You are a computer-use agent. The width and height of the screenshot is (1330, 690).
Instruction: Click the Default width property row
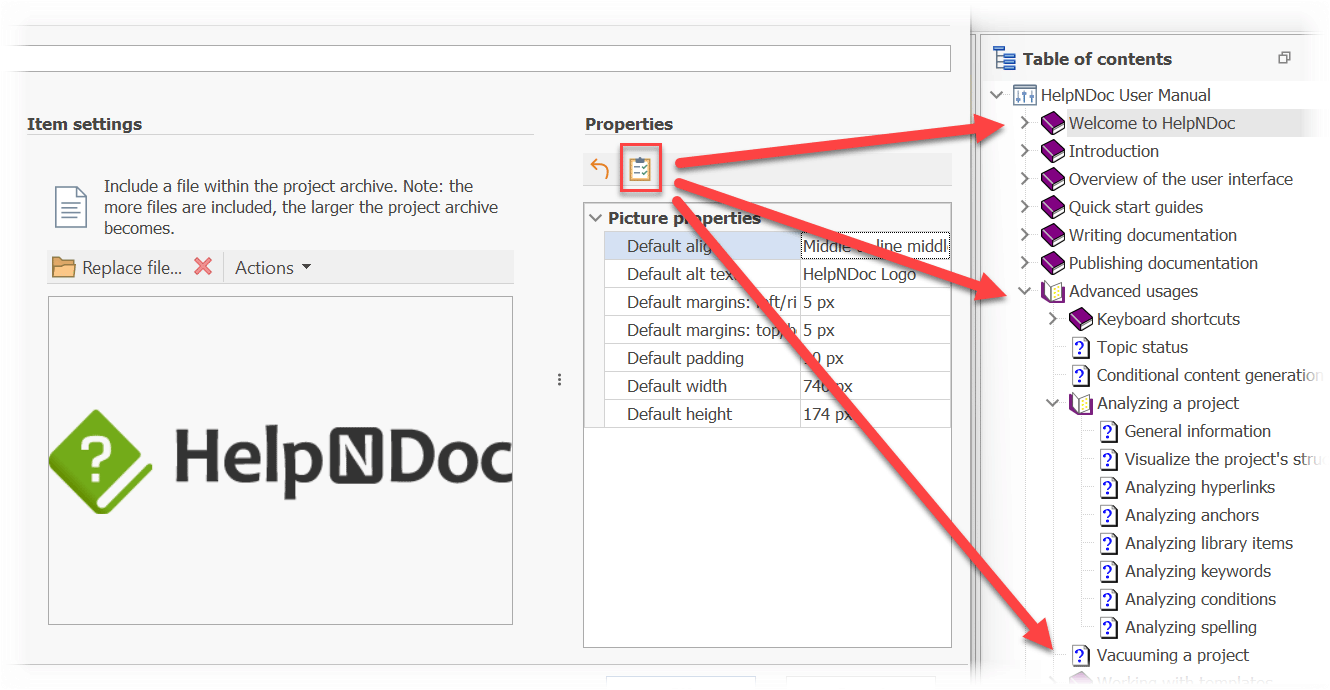pyautogui.click(x=777, y=386)
